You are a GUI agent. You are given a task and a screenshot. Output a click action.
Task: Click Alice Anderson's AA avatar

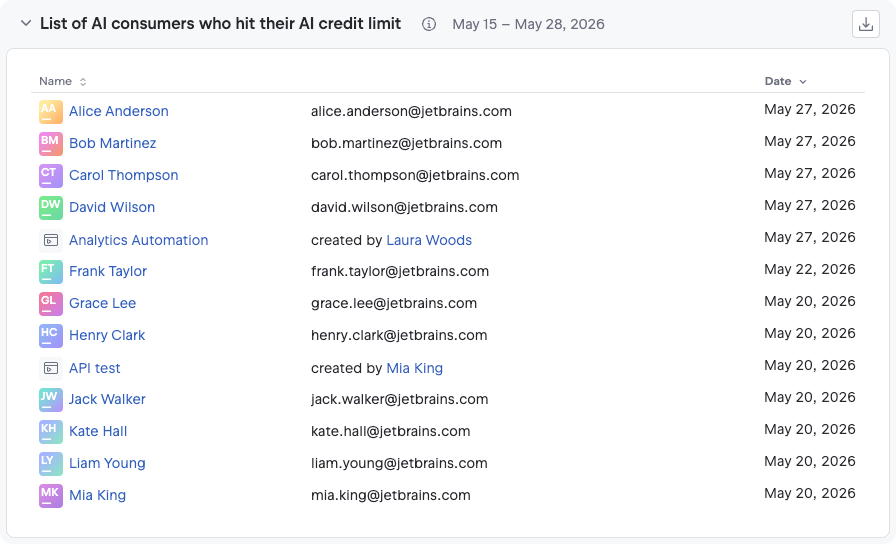coord(51,111)
